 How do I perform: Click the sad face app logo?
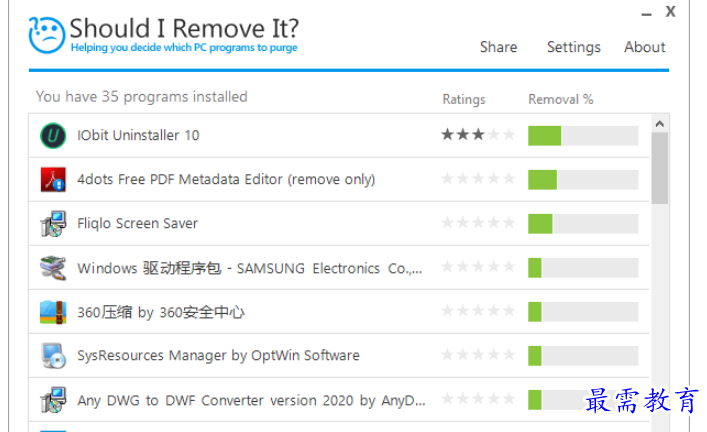(x=46, y=35)
